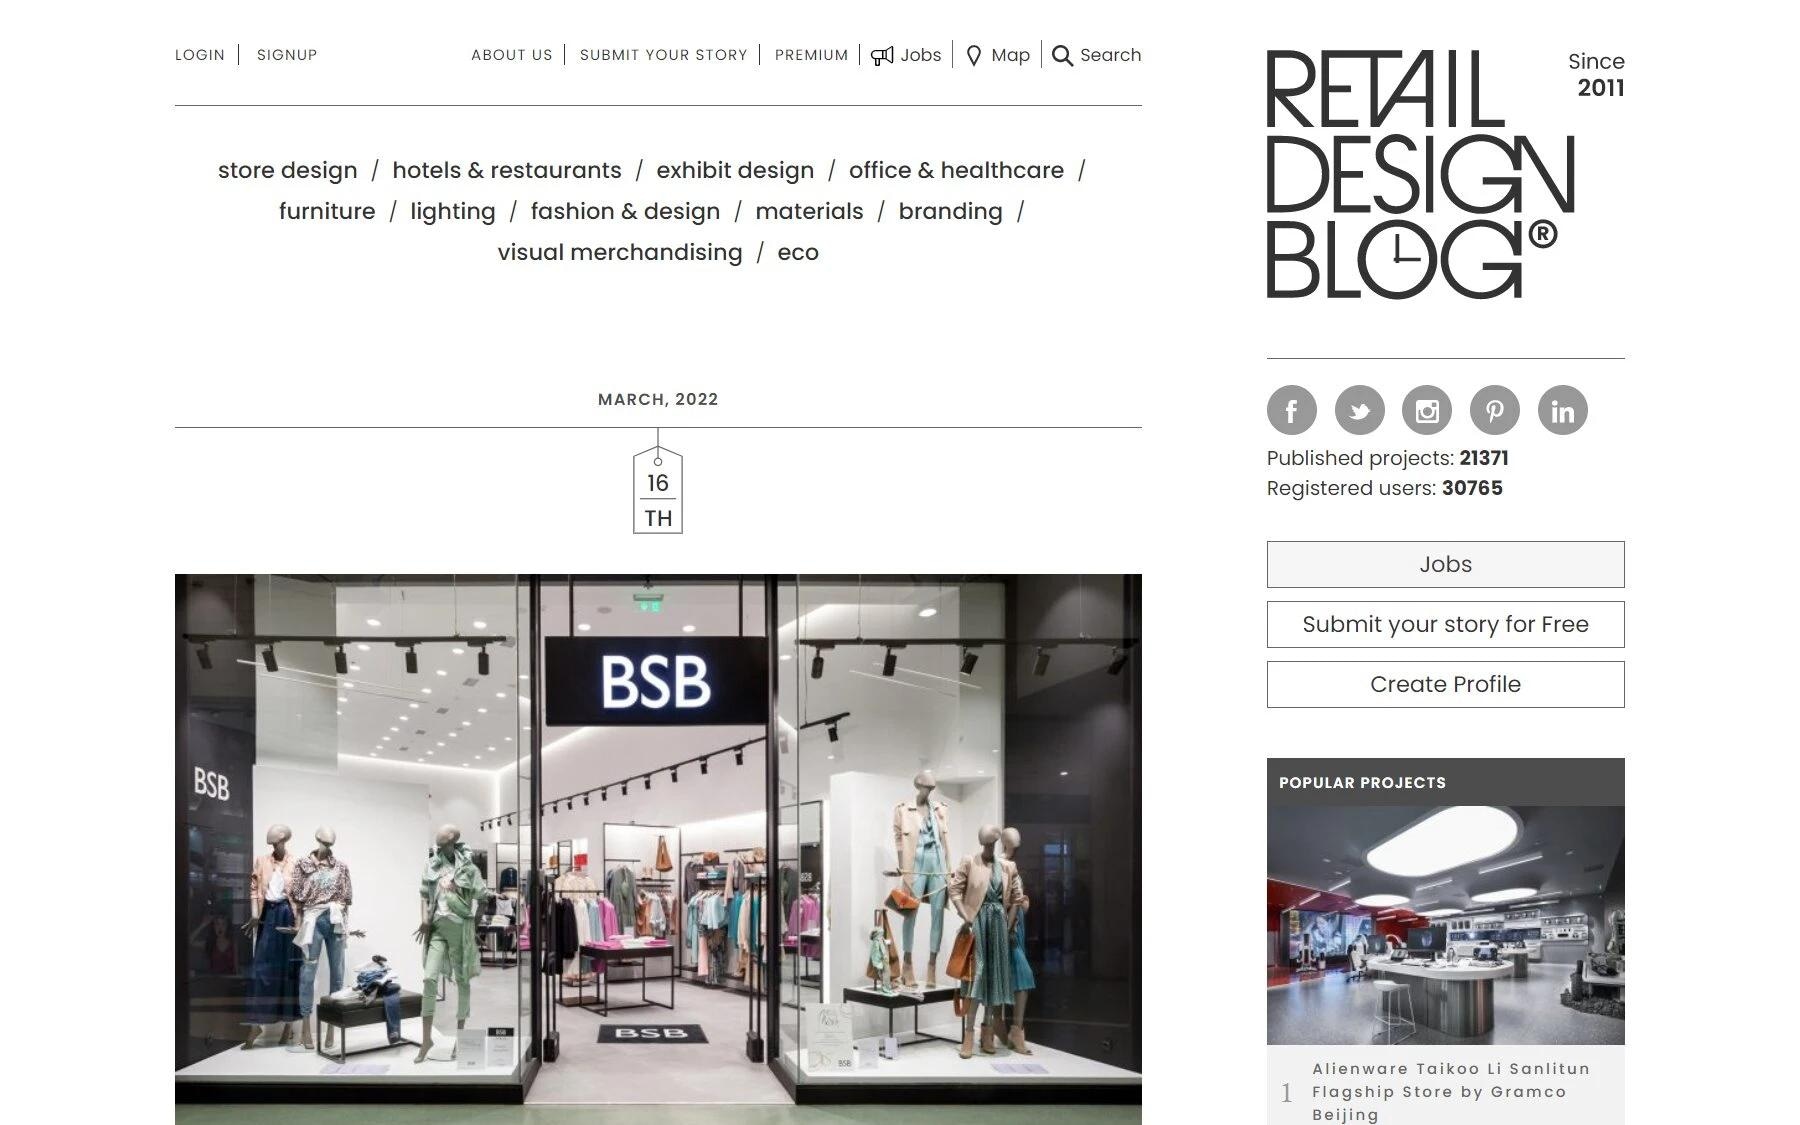Click the magnifier Search icon
The image size is (1800, 1125).
[1062, 55]
